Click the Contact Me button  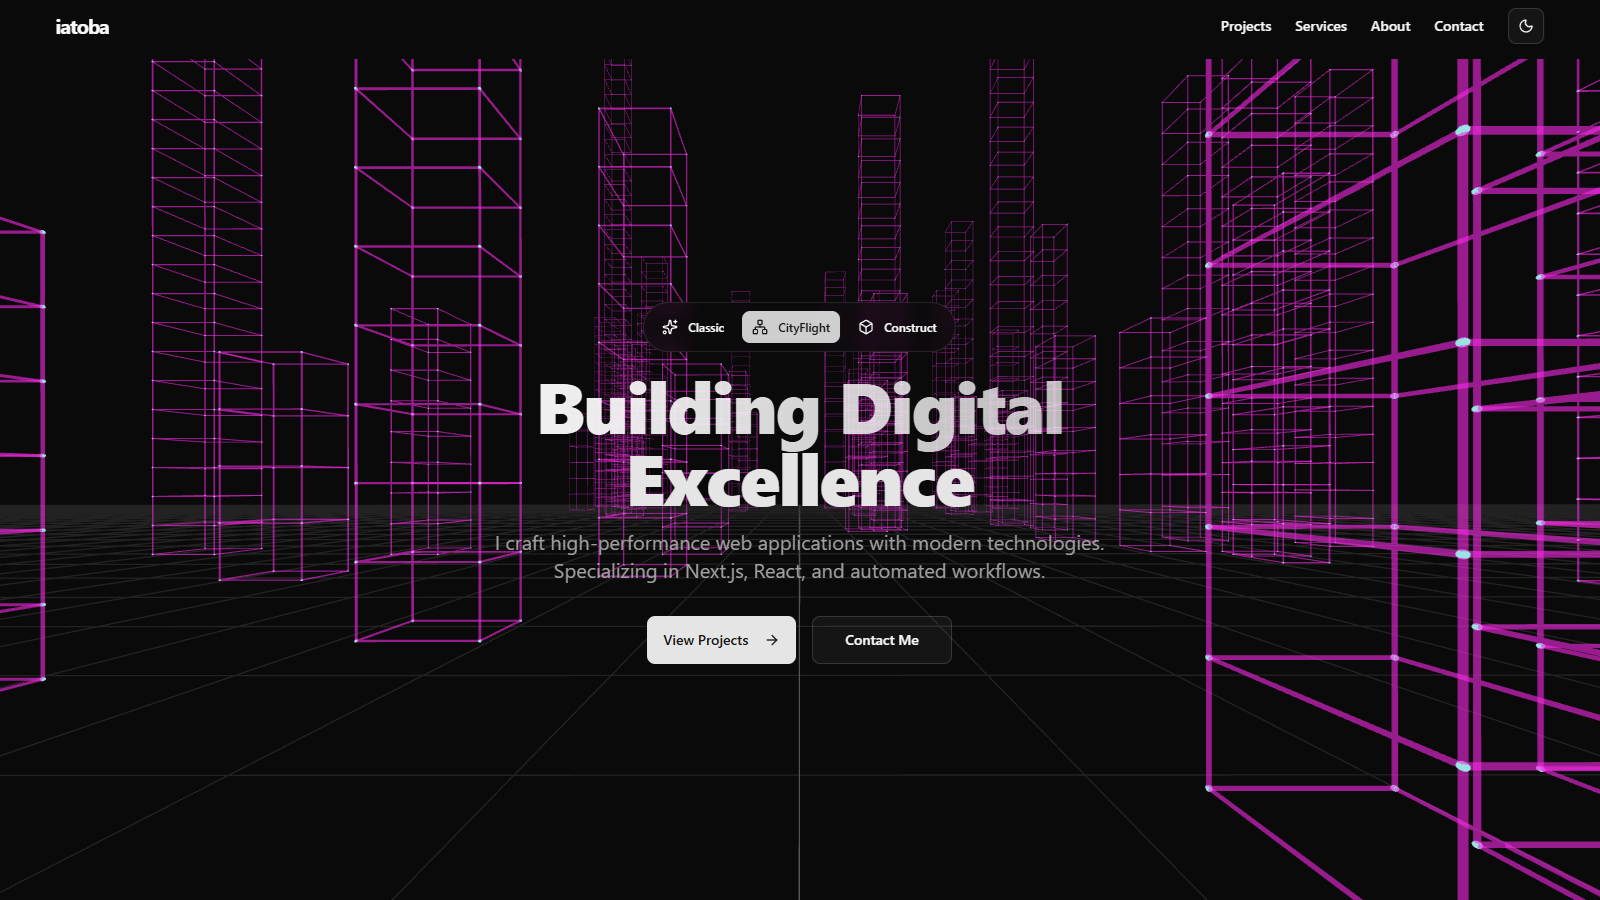881,640
